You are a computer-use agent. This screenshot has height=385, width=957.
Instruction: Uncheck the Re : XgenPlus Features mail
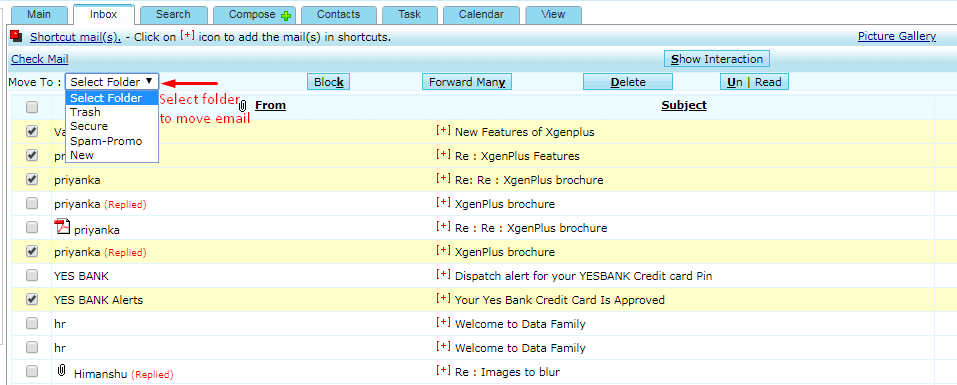(x=32, y=155)
